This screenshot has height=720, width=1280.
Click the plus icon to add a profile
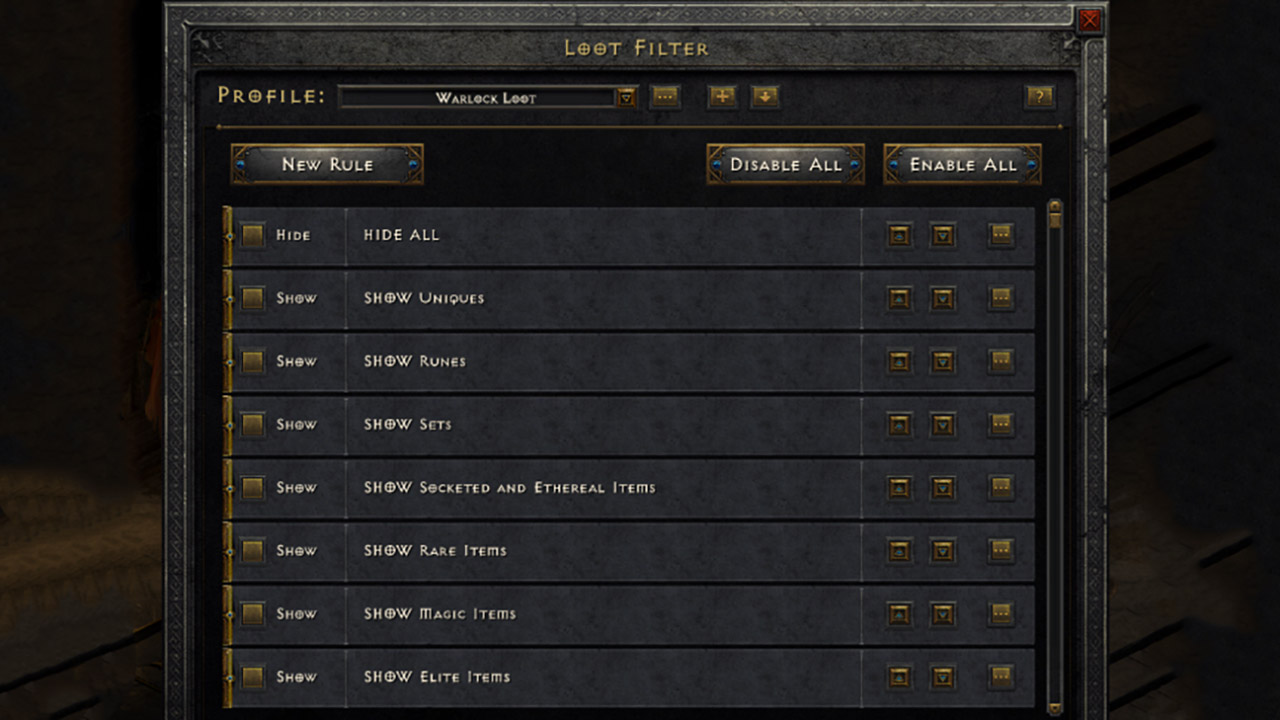[x=722, y=97]
